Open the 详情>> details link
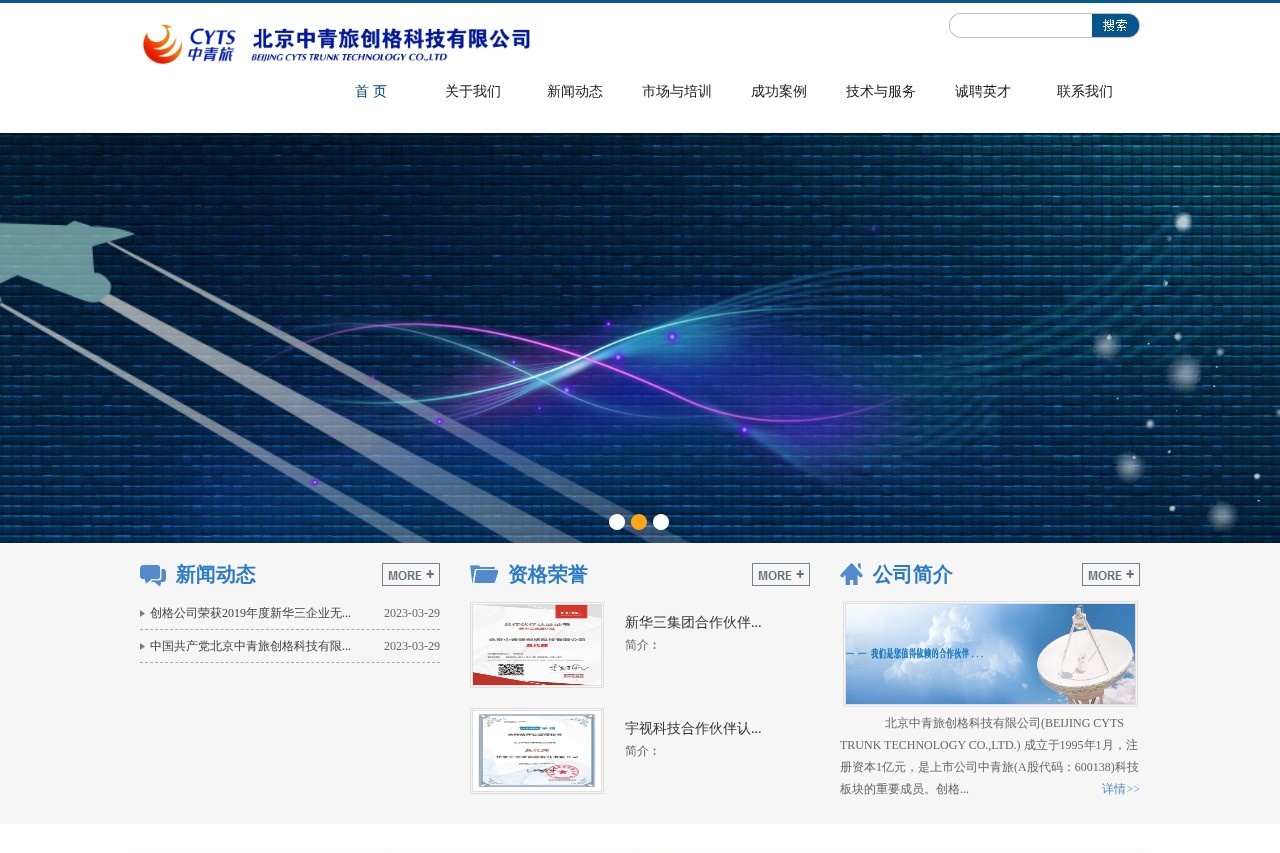Image resolution: width=1280 pixels, height=853 pixels. (x=1121, y=789)
